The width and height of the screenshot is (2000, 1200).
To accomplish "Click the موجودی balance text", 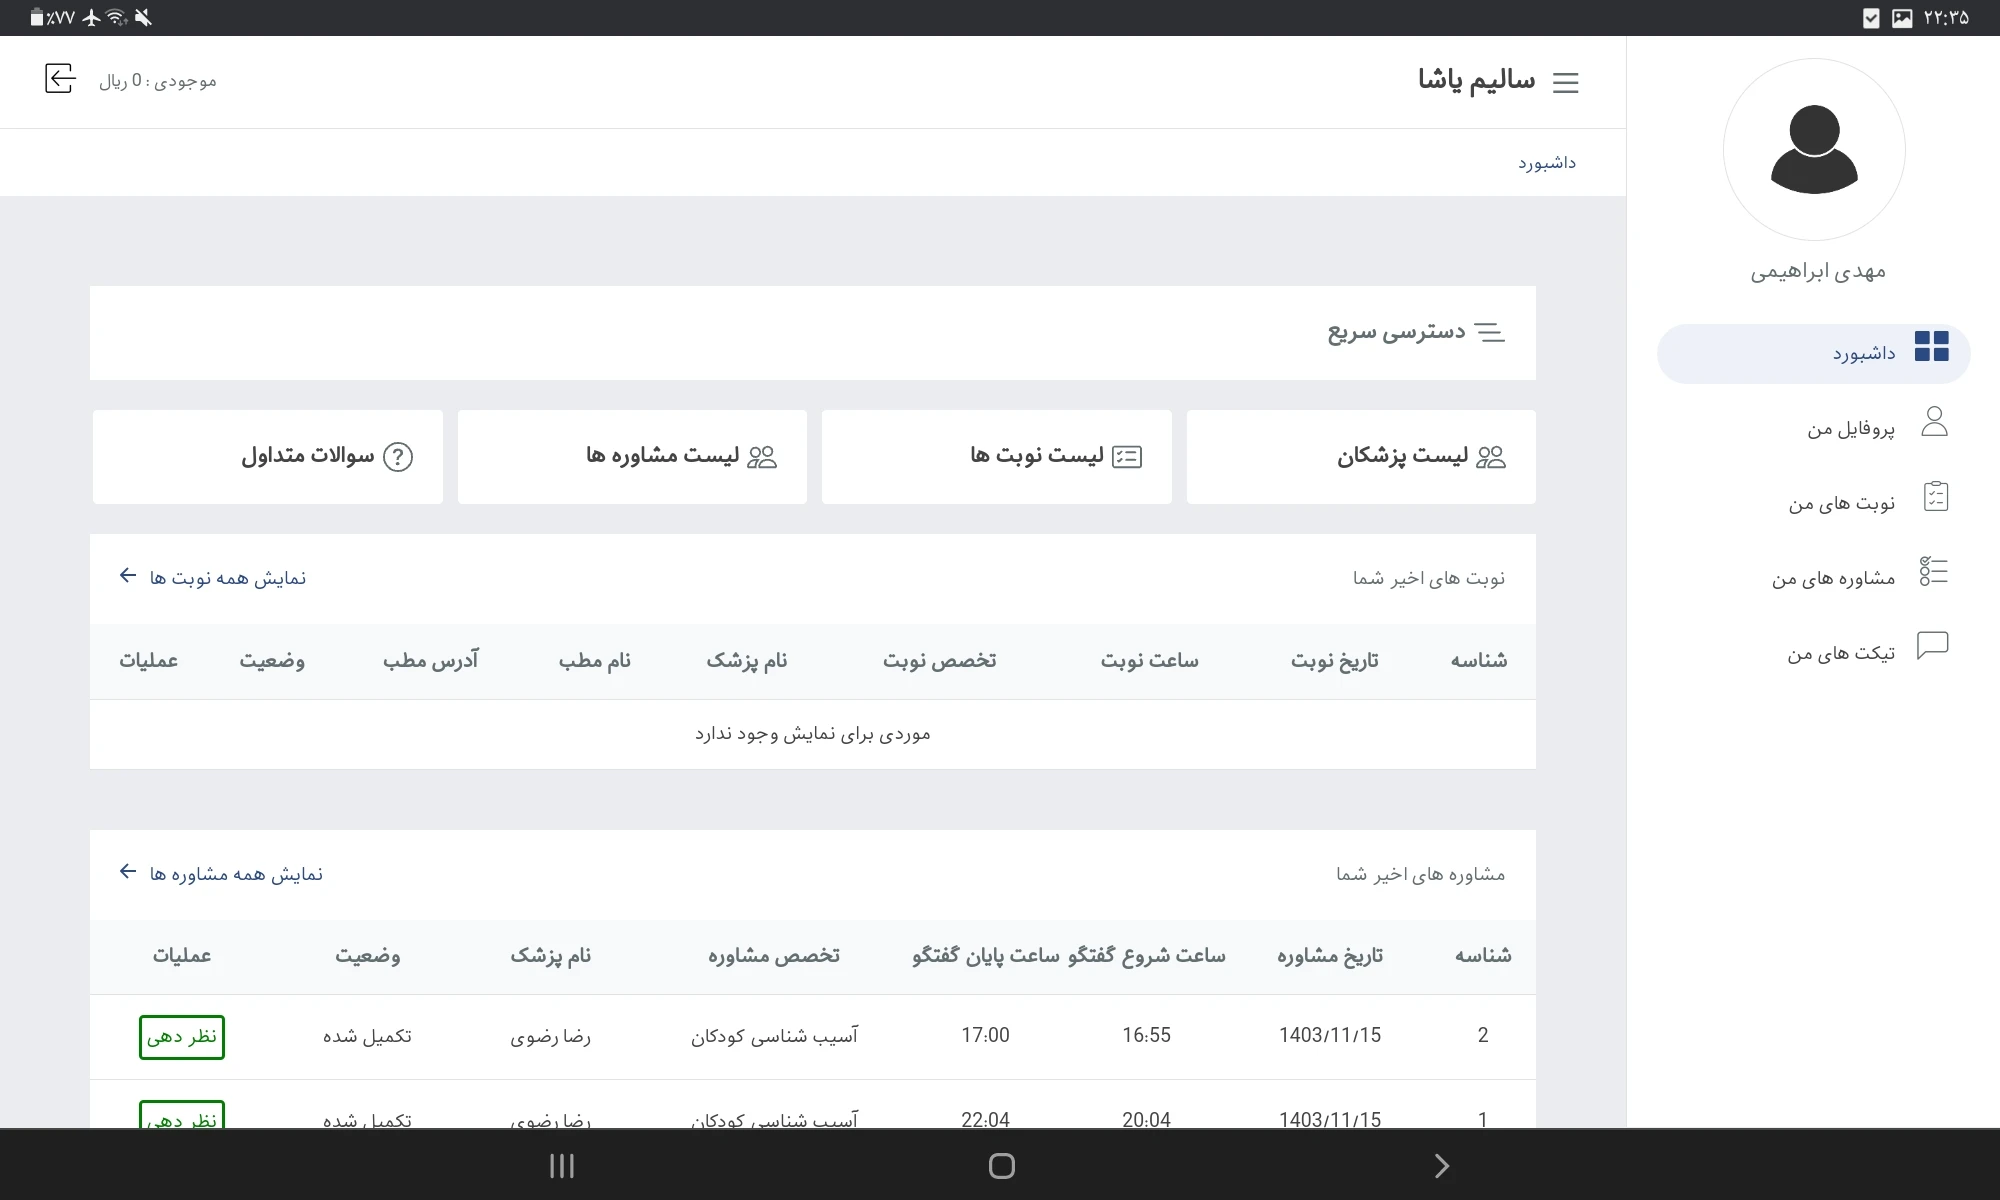I will click(158, 81).
